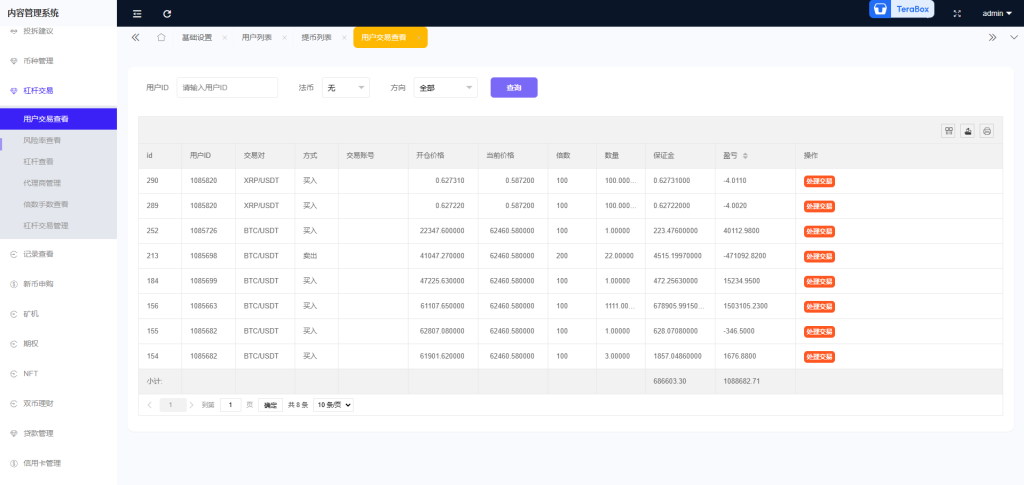Click the export icon above table

point(967,131)
